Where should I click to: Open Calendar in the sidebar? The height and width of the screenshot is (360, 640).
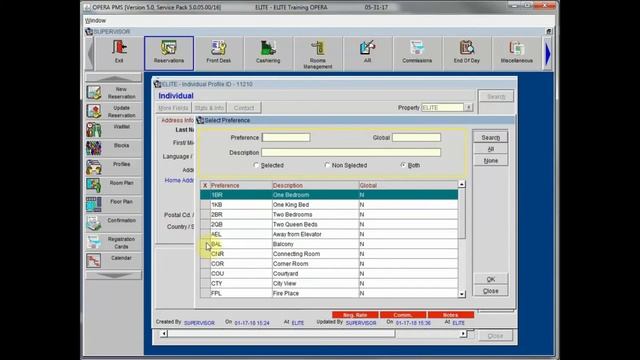113,261
